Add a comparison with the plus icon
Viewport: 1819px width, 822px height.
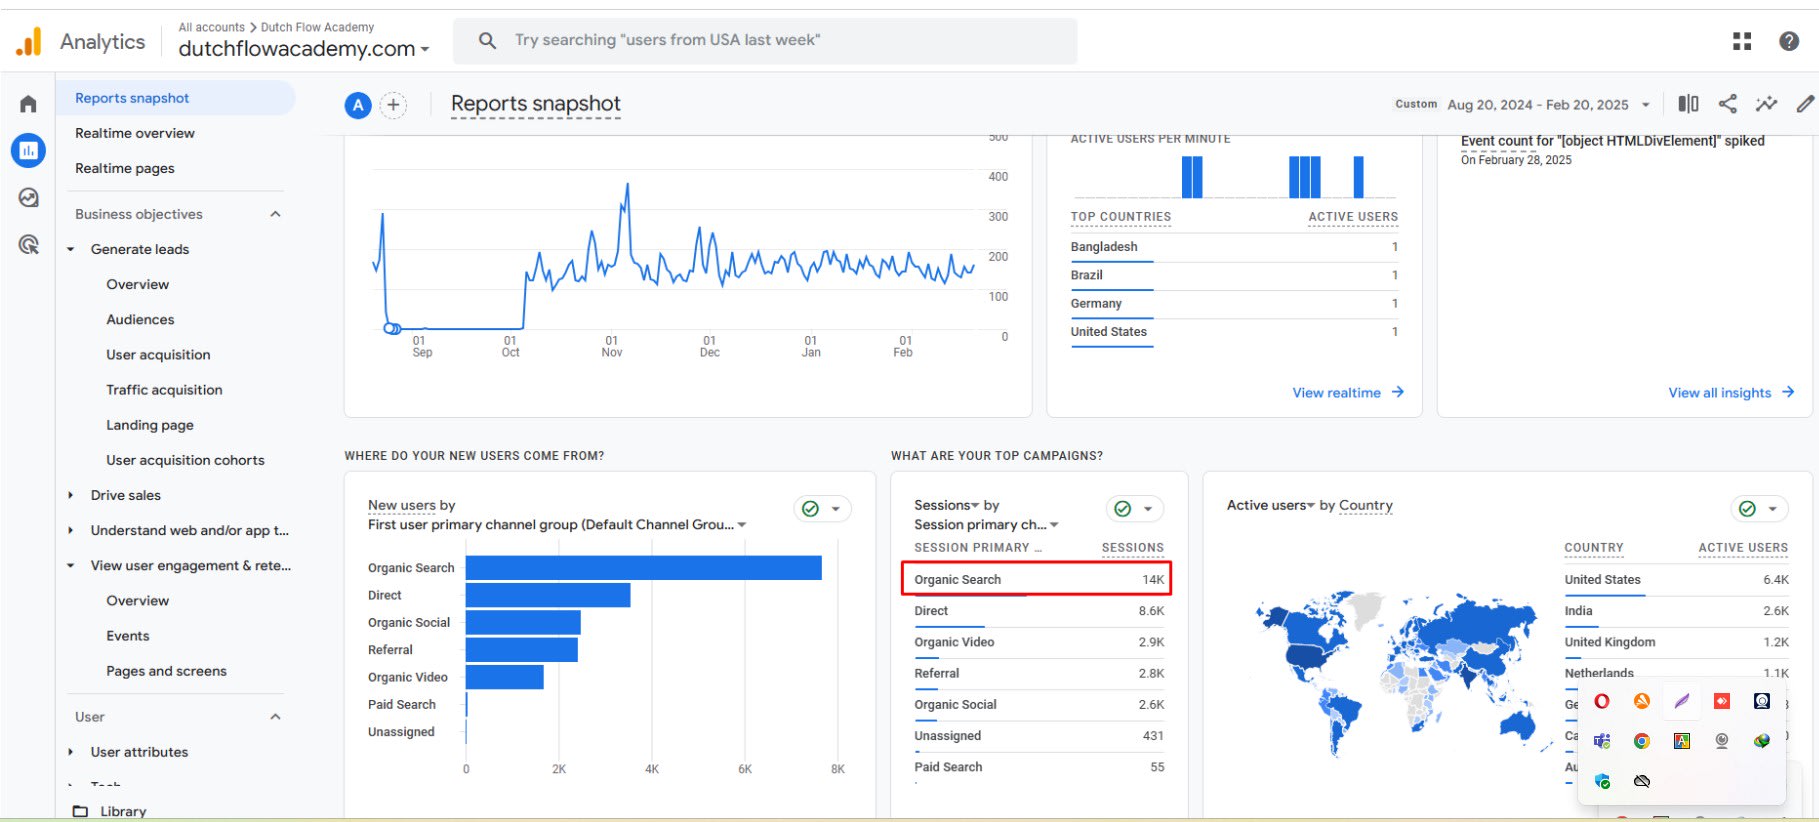click(x=394, y=105)
